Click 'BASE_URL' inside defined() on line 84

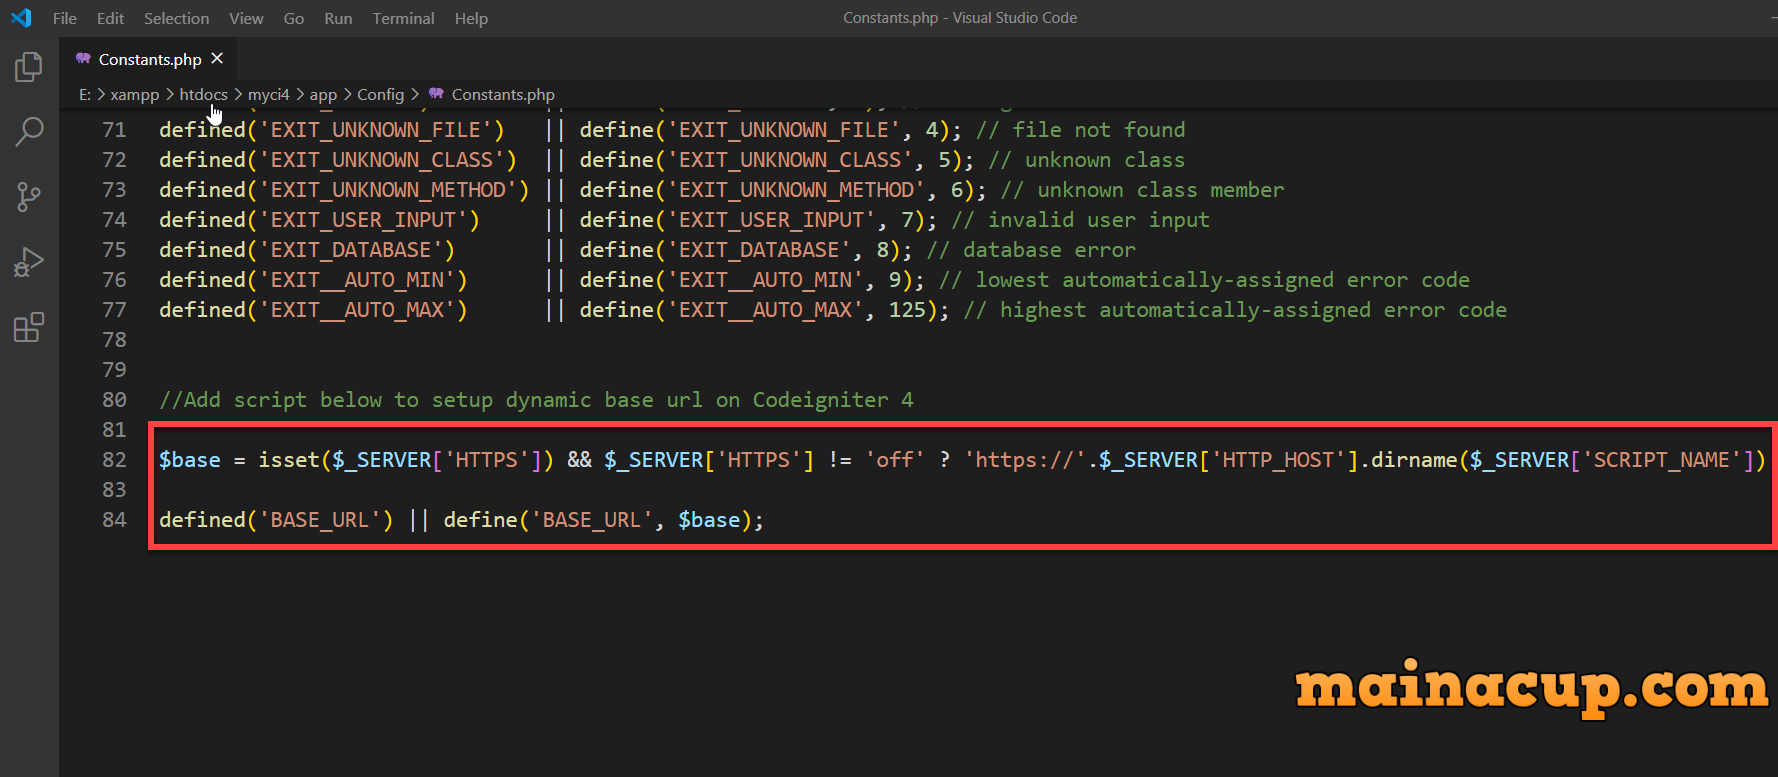click(320, 520)
